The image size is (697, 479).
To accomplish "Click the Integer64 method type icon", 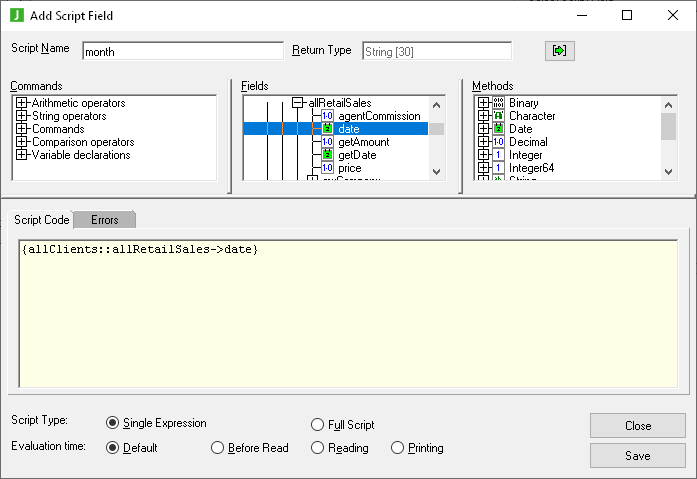I will 498,168.
